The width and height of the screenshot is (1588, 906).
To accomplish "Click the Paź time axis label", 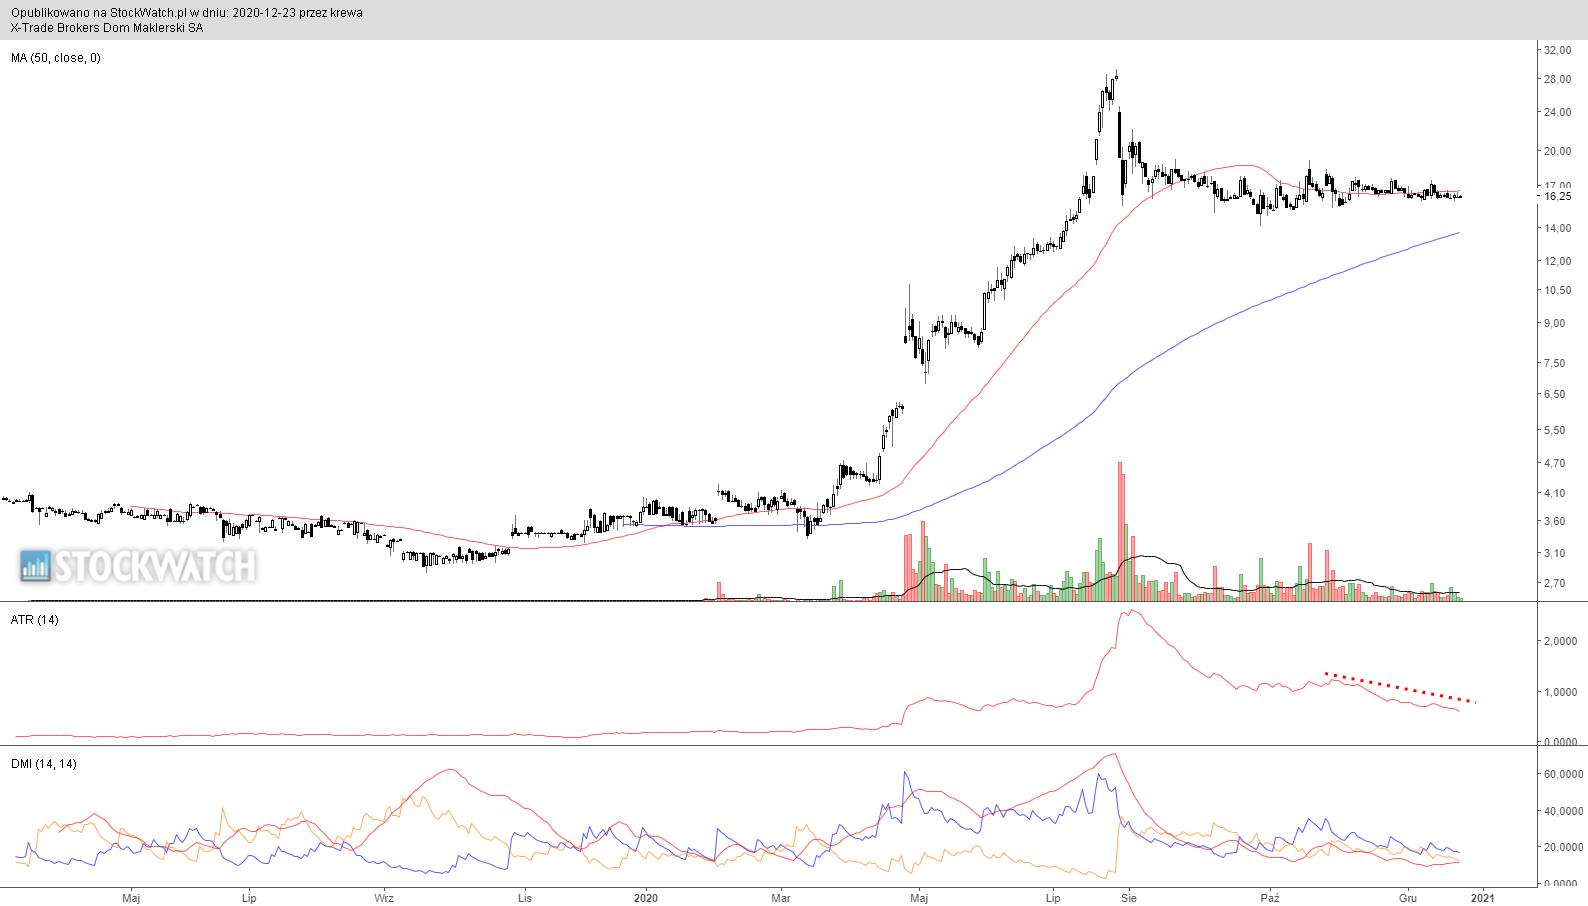I will tap(1269, 898).
